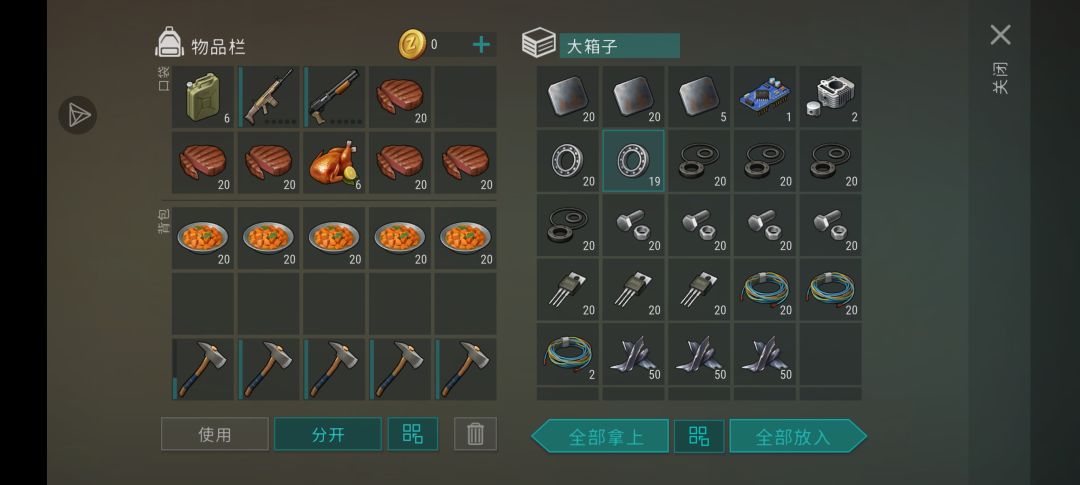
Task: Click the paper plane send icon
Action: (78, 115)
